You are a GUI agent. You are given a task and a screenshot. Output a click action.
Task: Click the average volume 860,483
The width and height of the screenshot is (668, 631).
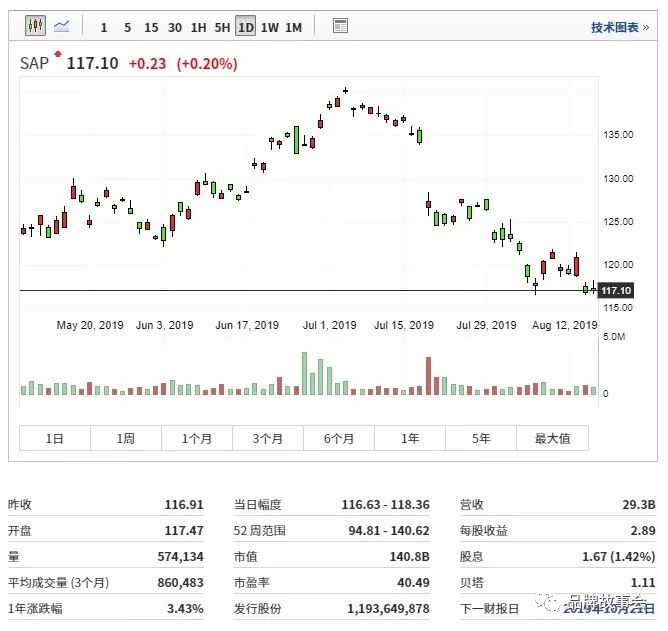pos(180,582)
